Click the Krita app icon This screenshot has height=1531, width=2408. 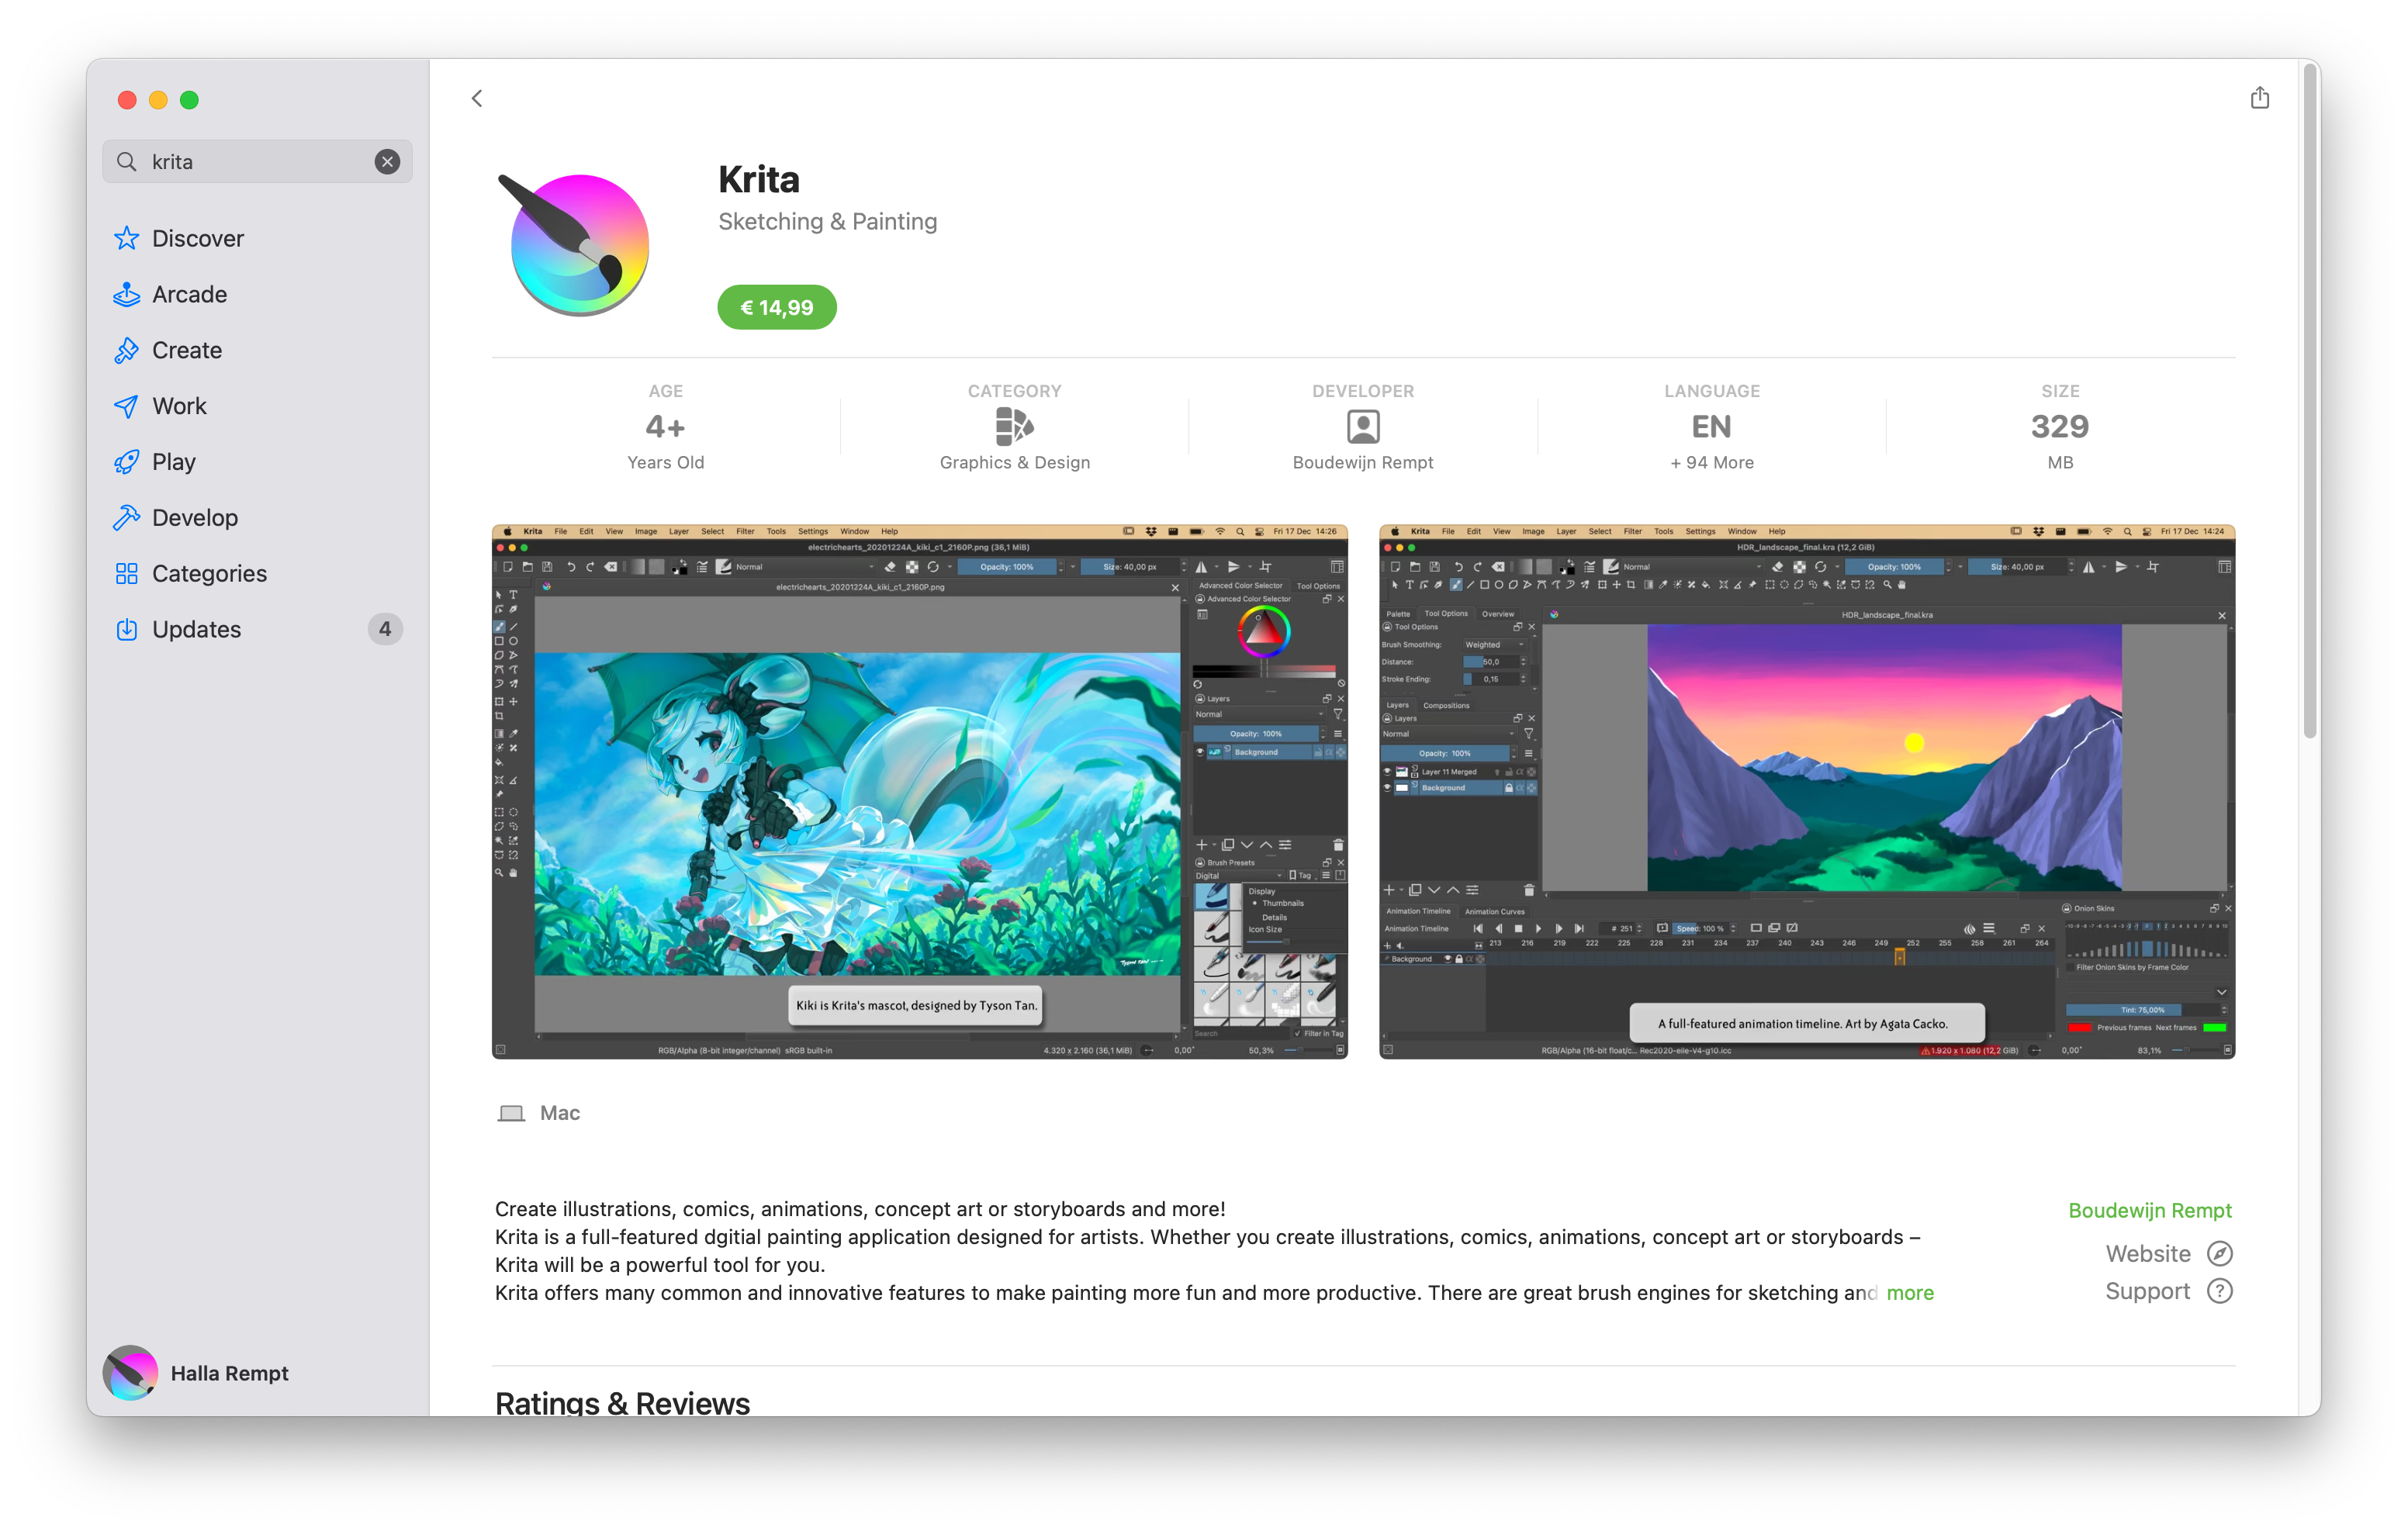click(x=581, y=235)
